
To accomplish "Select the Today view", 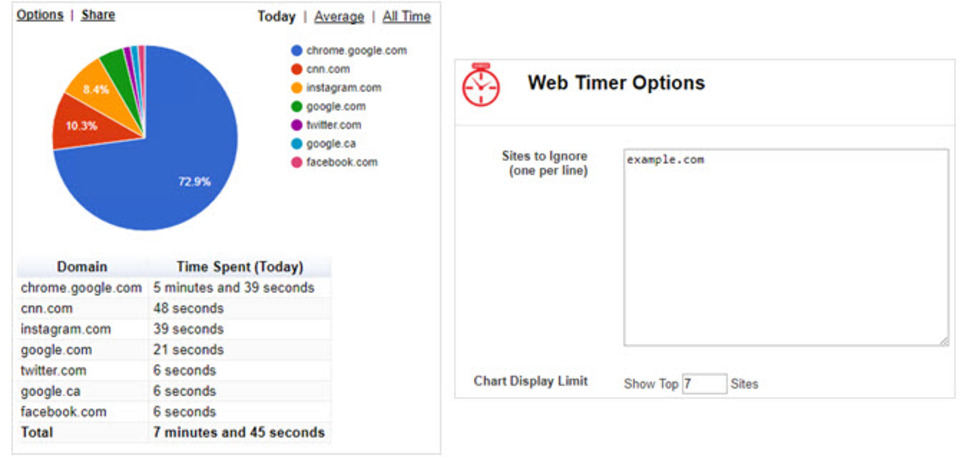I will (x=276, y=17).
